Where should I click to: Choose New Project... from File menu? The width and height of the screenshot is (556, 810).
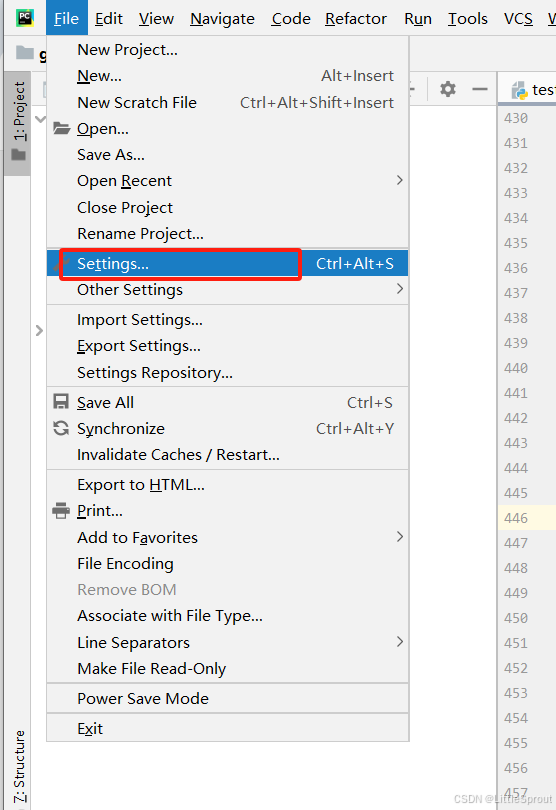(x=227, y=50)
